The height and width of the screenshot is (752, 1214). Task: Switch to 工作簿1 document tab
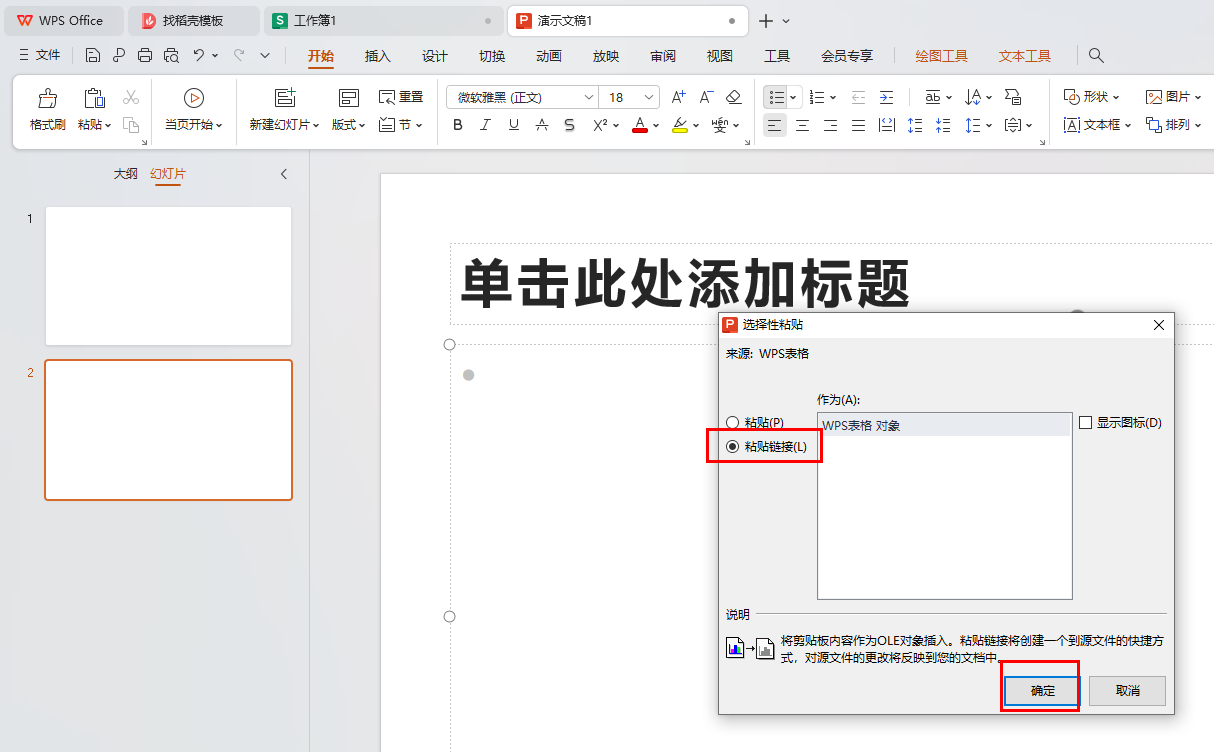(384, 20)
